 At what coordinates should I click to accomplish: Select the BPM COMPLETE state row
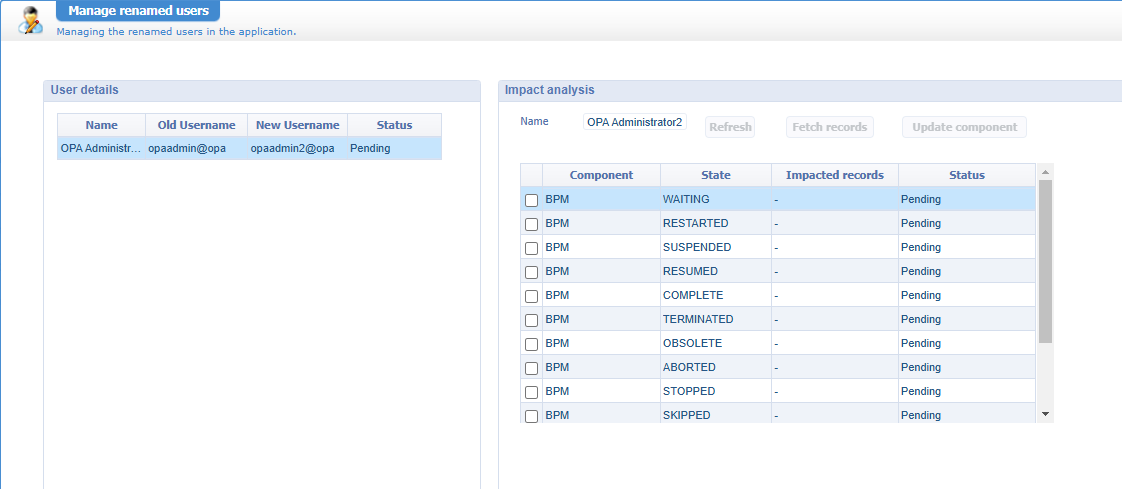[x=692, y=296]
